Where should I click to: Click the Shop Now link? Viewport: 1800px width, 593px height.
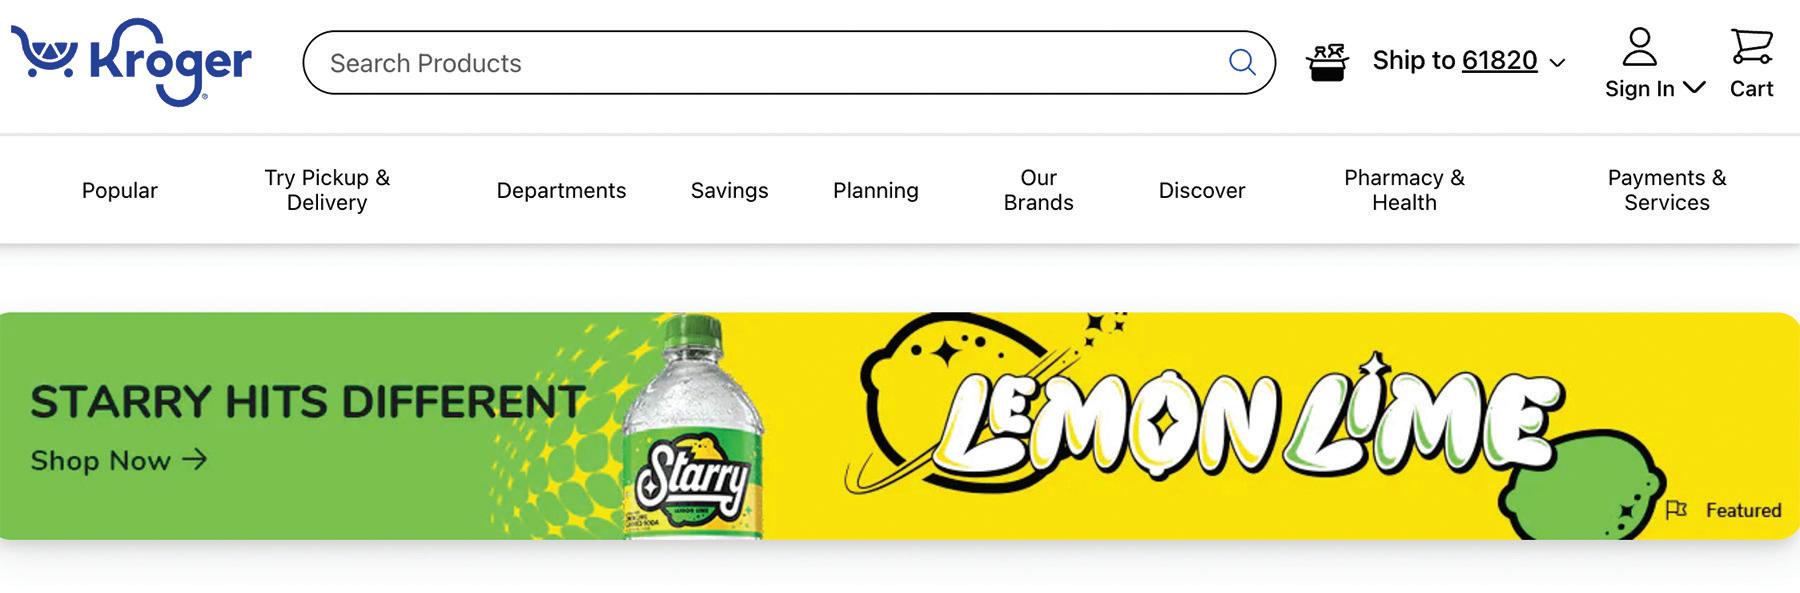click(x=119, y=460)
